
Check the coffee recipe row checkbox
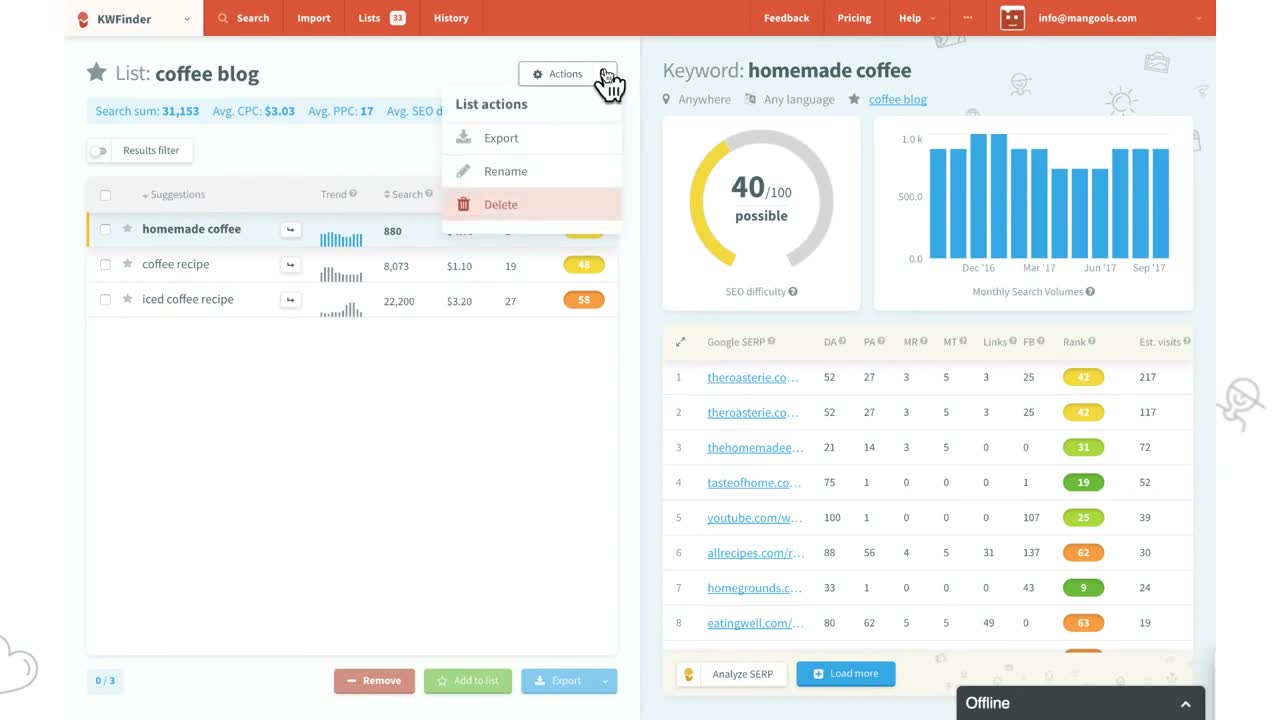tap(105, 265)
